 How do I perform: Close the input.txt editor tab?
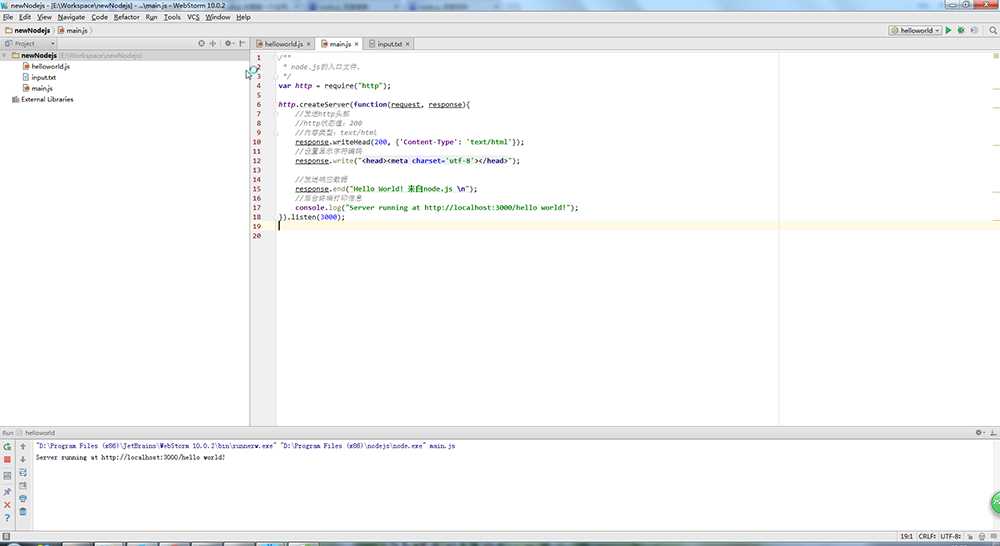click(408, 44)
